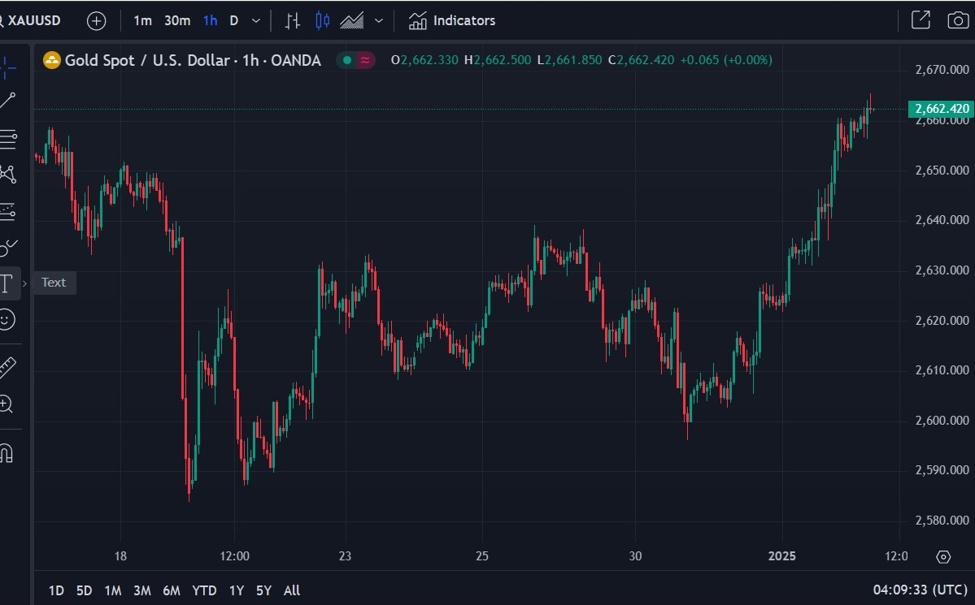Open candle type selector icon

pos(324,20)
